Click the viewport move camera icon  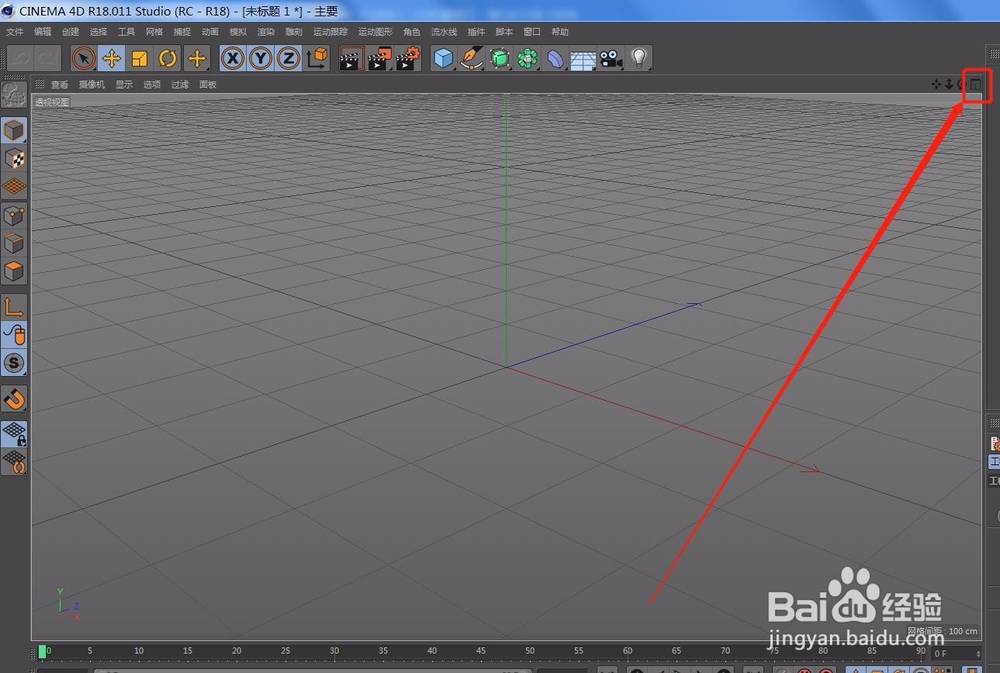tap(936, 84)
